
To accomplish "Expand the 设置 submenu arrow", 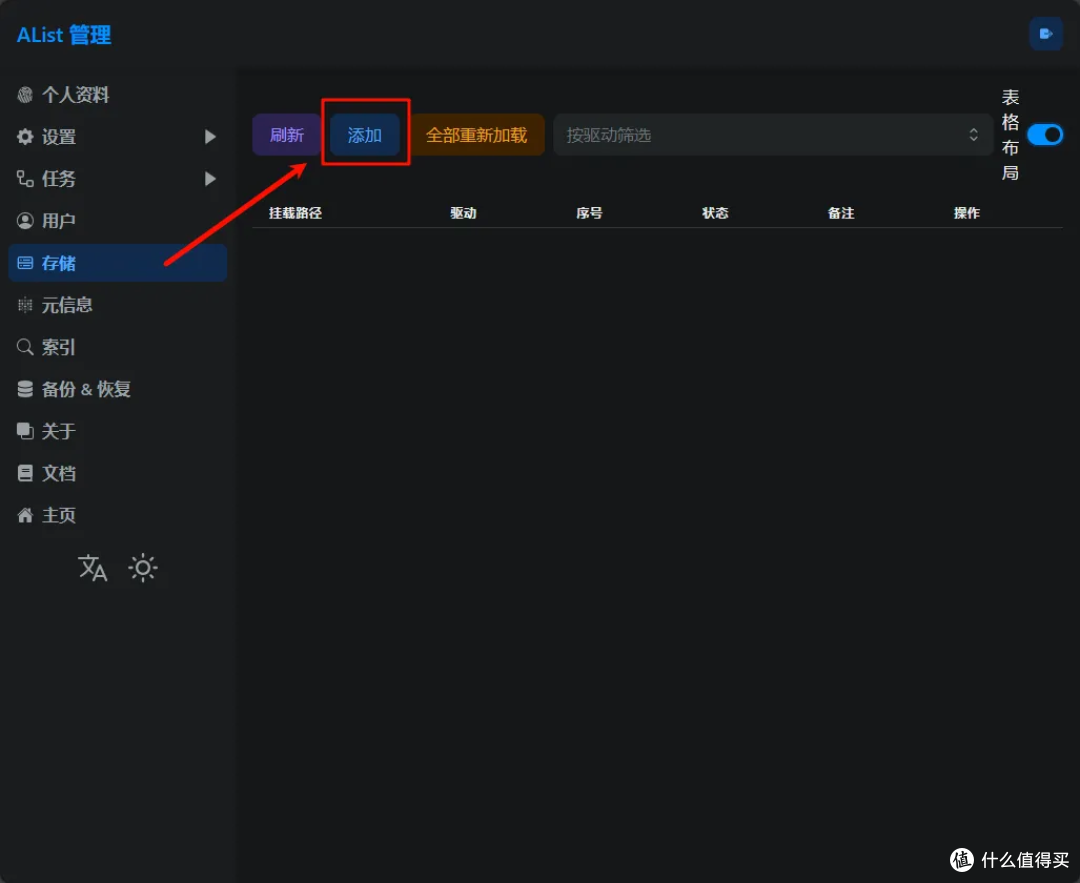I will (x=210, y=136).
